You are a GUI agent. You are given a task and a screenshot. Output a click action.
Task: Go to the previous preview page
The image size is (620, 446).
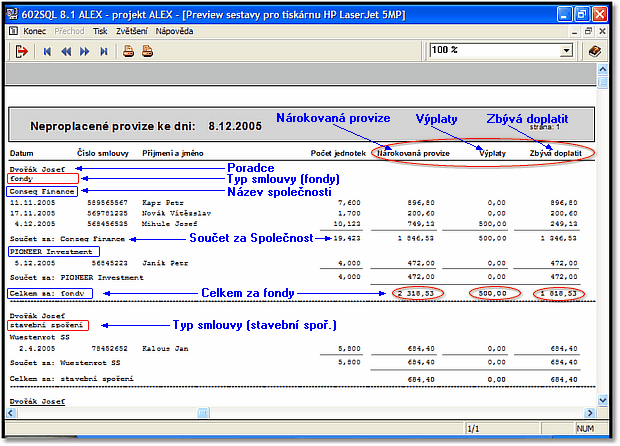[66, 51]
